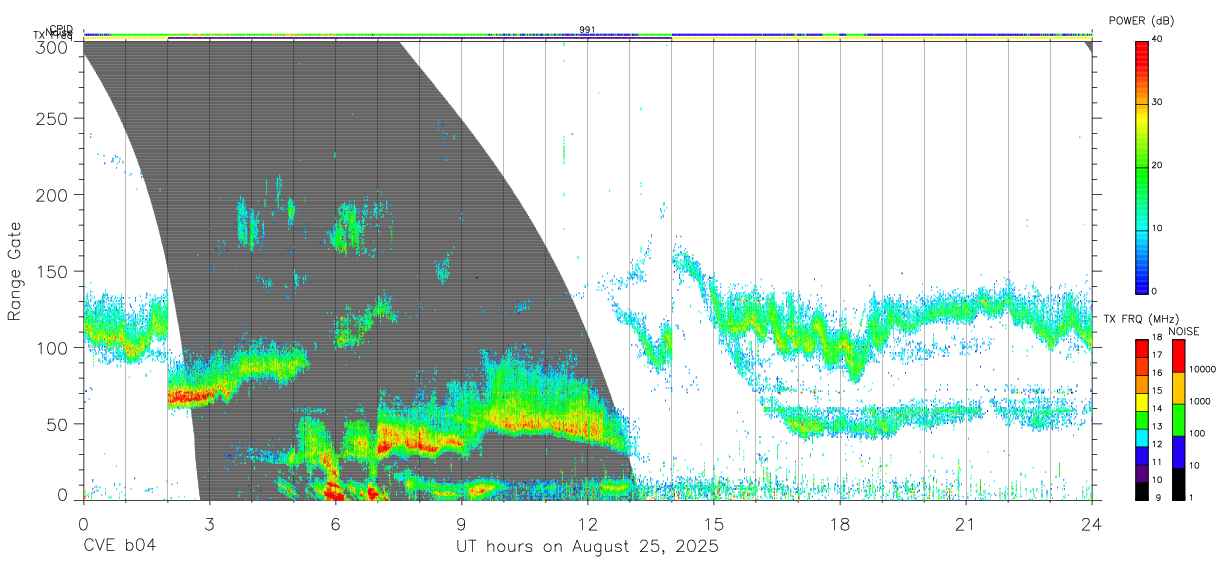1228x567 pixels.
Task: Click the 20 label on the POWER scale
Action: point(1158,166)
